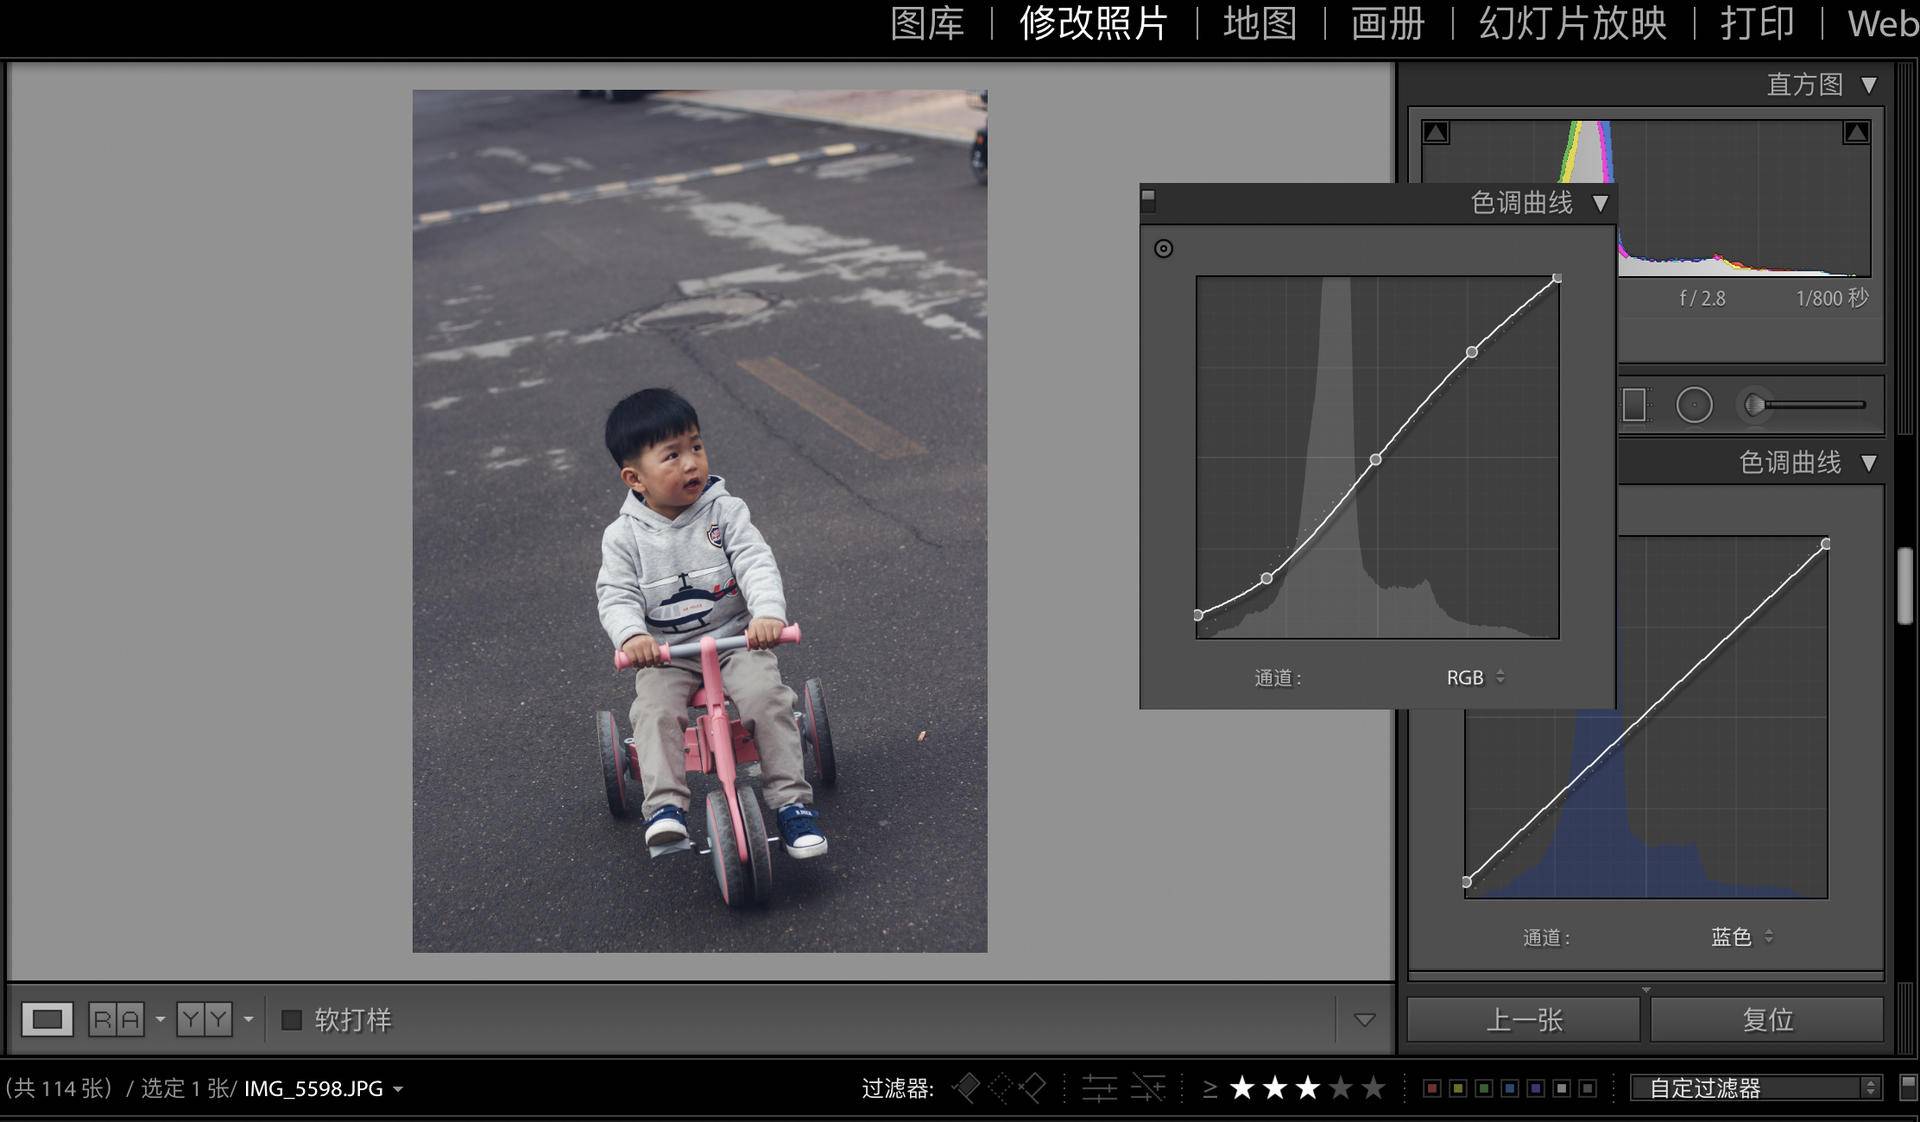This screenshot has width=1920, height=1122.
Task: Select the loupe view icon
Action: point(47,1020)
